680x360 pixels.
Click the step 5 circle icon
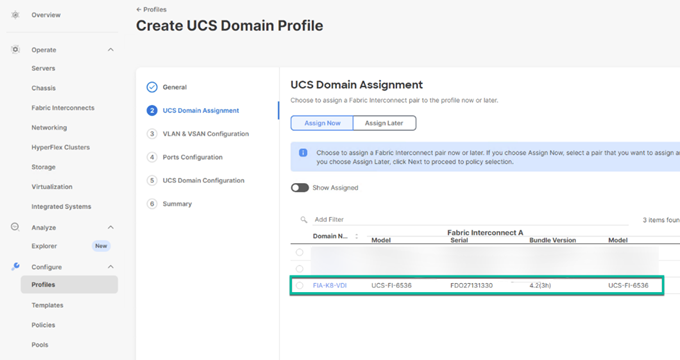pos(152,180)
